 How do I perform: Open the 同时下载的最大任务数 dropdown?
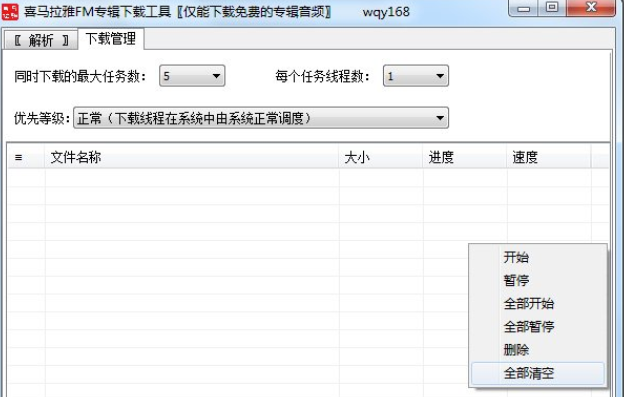192,76
